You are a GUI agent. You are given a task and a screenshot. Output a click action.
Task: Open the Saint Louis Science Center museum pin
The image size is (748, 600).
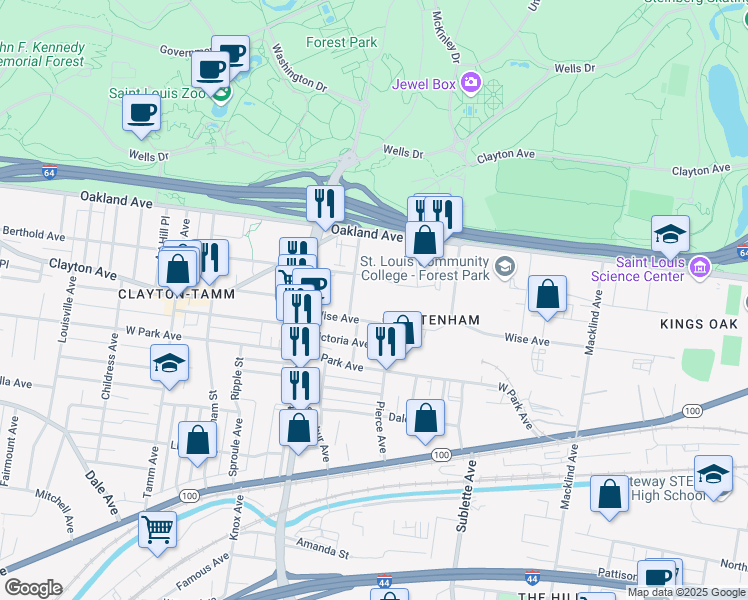pos(700,267)
